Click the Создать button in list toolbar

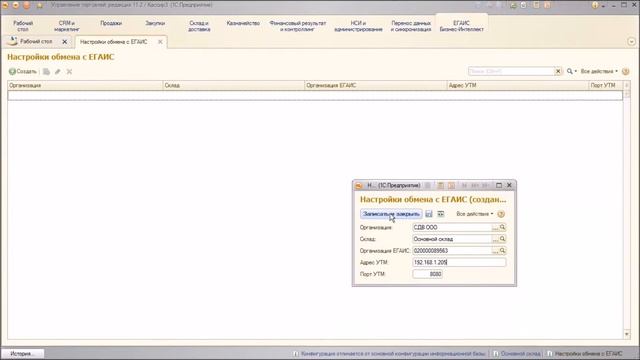pos(23,71)
